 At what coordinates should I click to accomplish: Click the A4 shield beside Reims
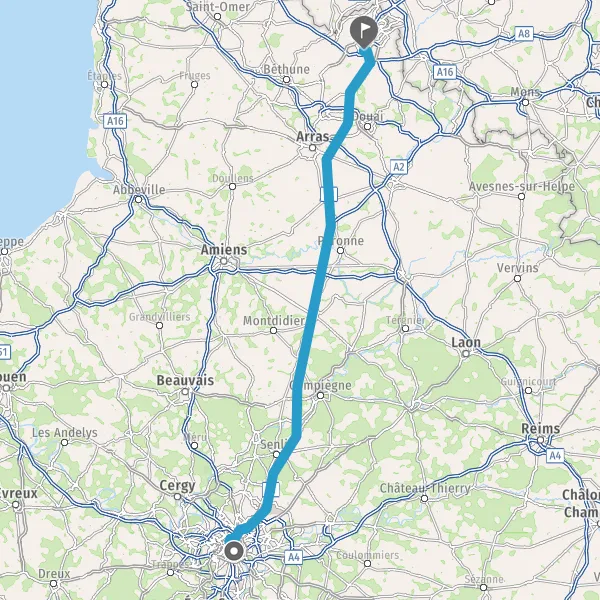click(x=555, y=455)
